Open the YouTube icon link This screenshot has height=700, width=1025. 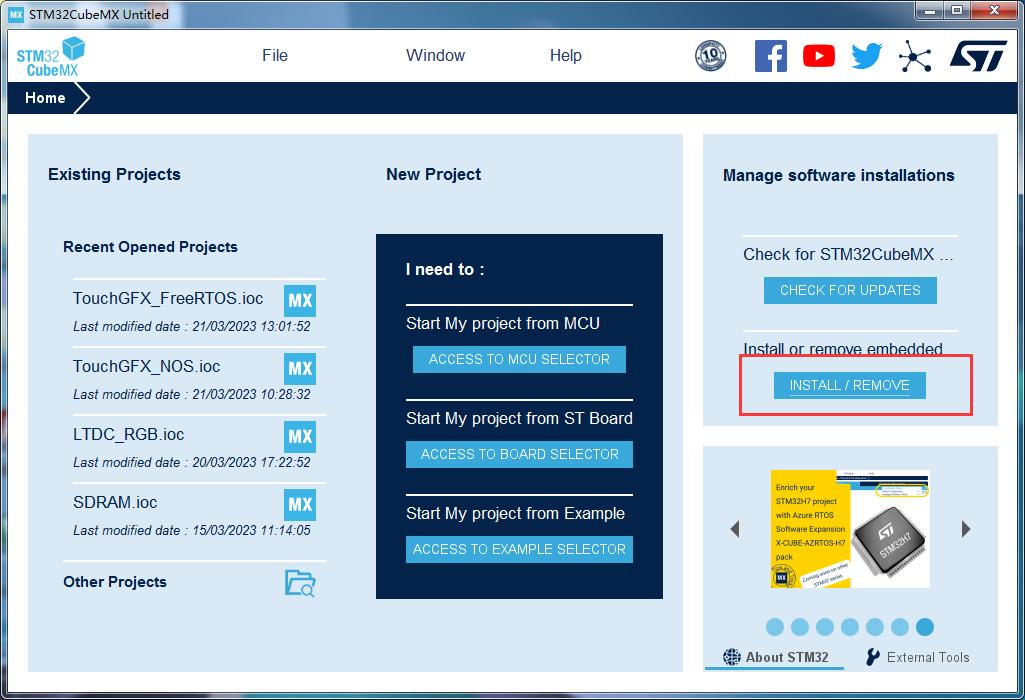(x=818, y=56)
